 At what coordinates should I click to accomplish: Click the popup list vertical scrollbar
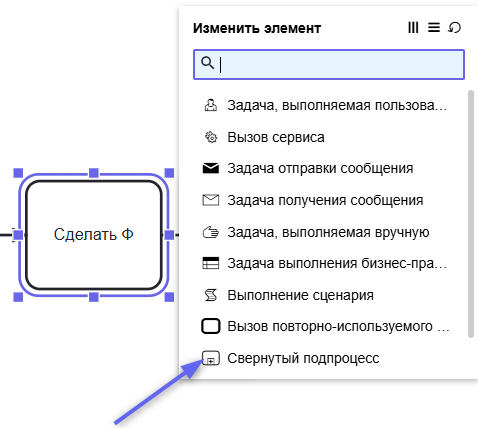471,214
